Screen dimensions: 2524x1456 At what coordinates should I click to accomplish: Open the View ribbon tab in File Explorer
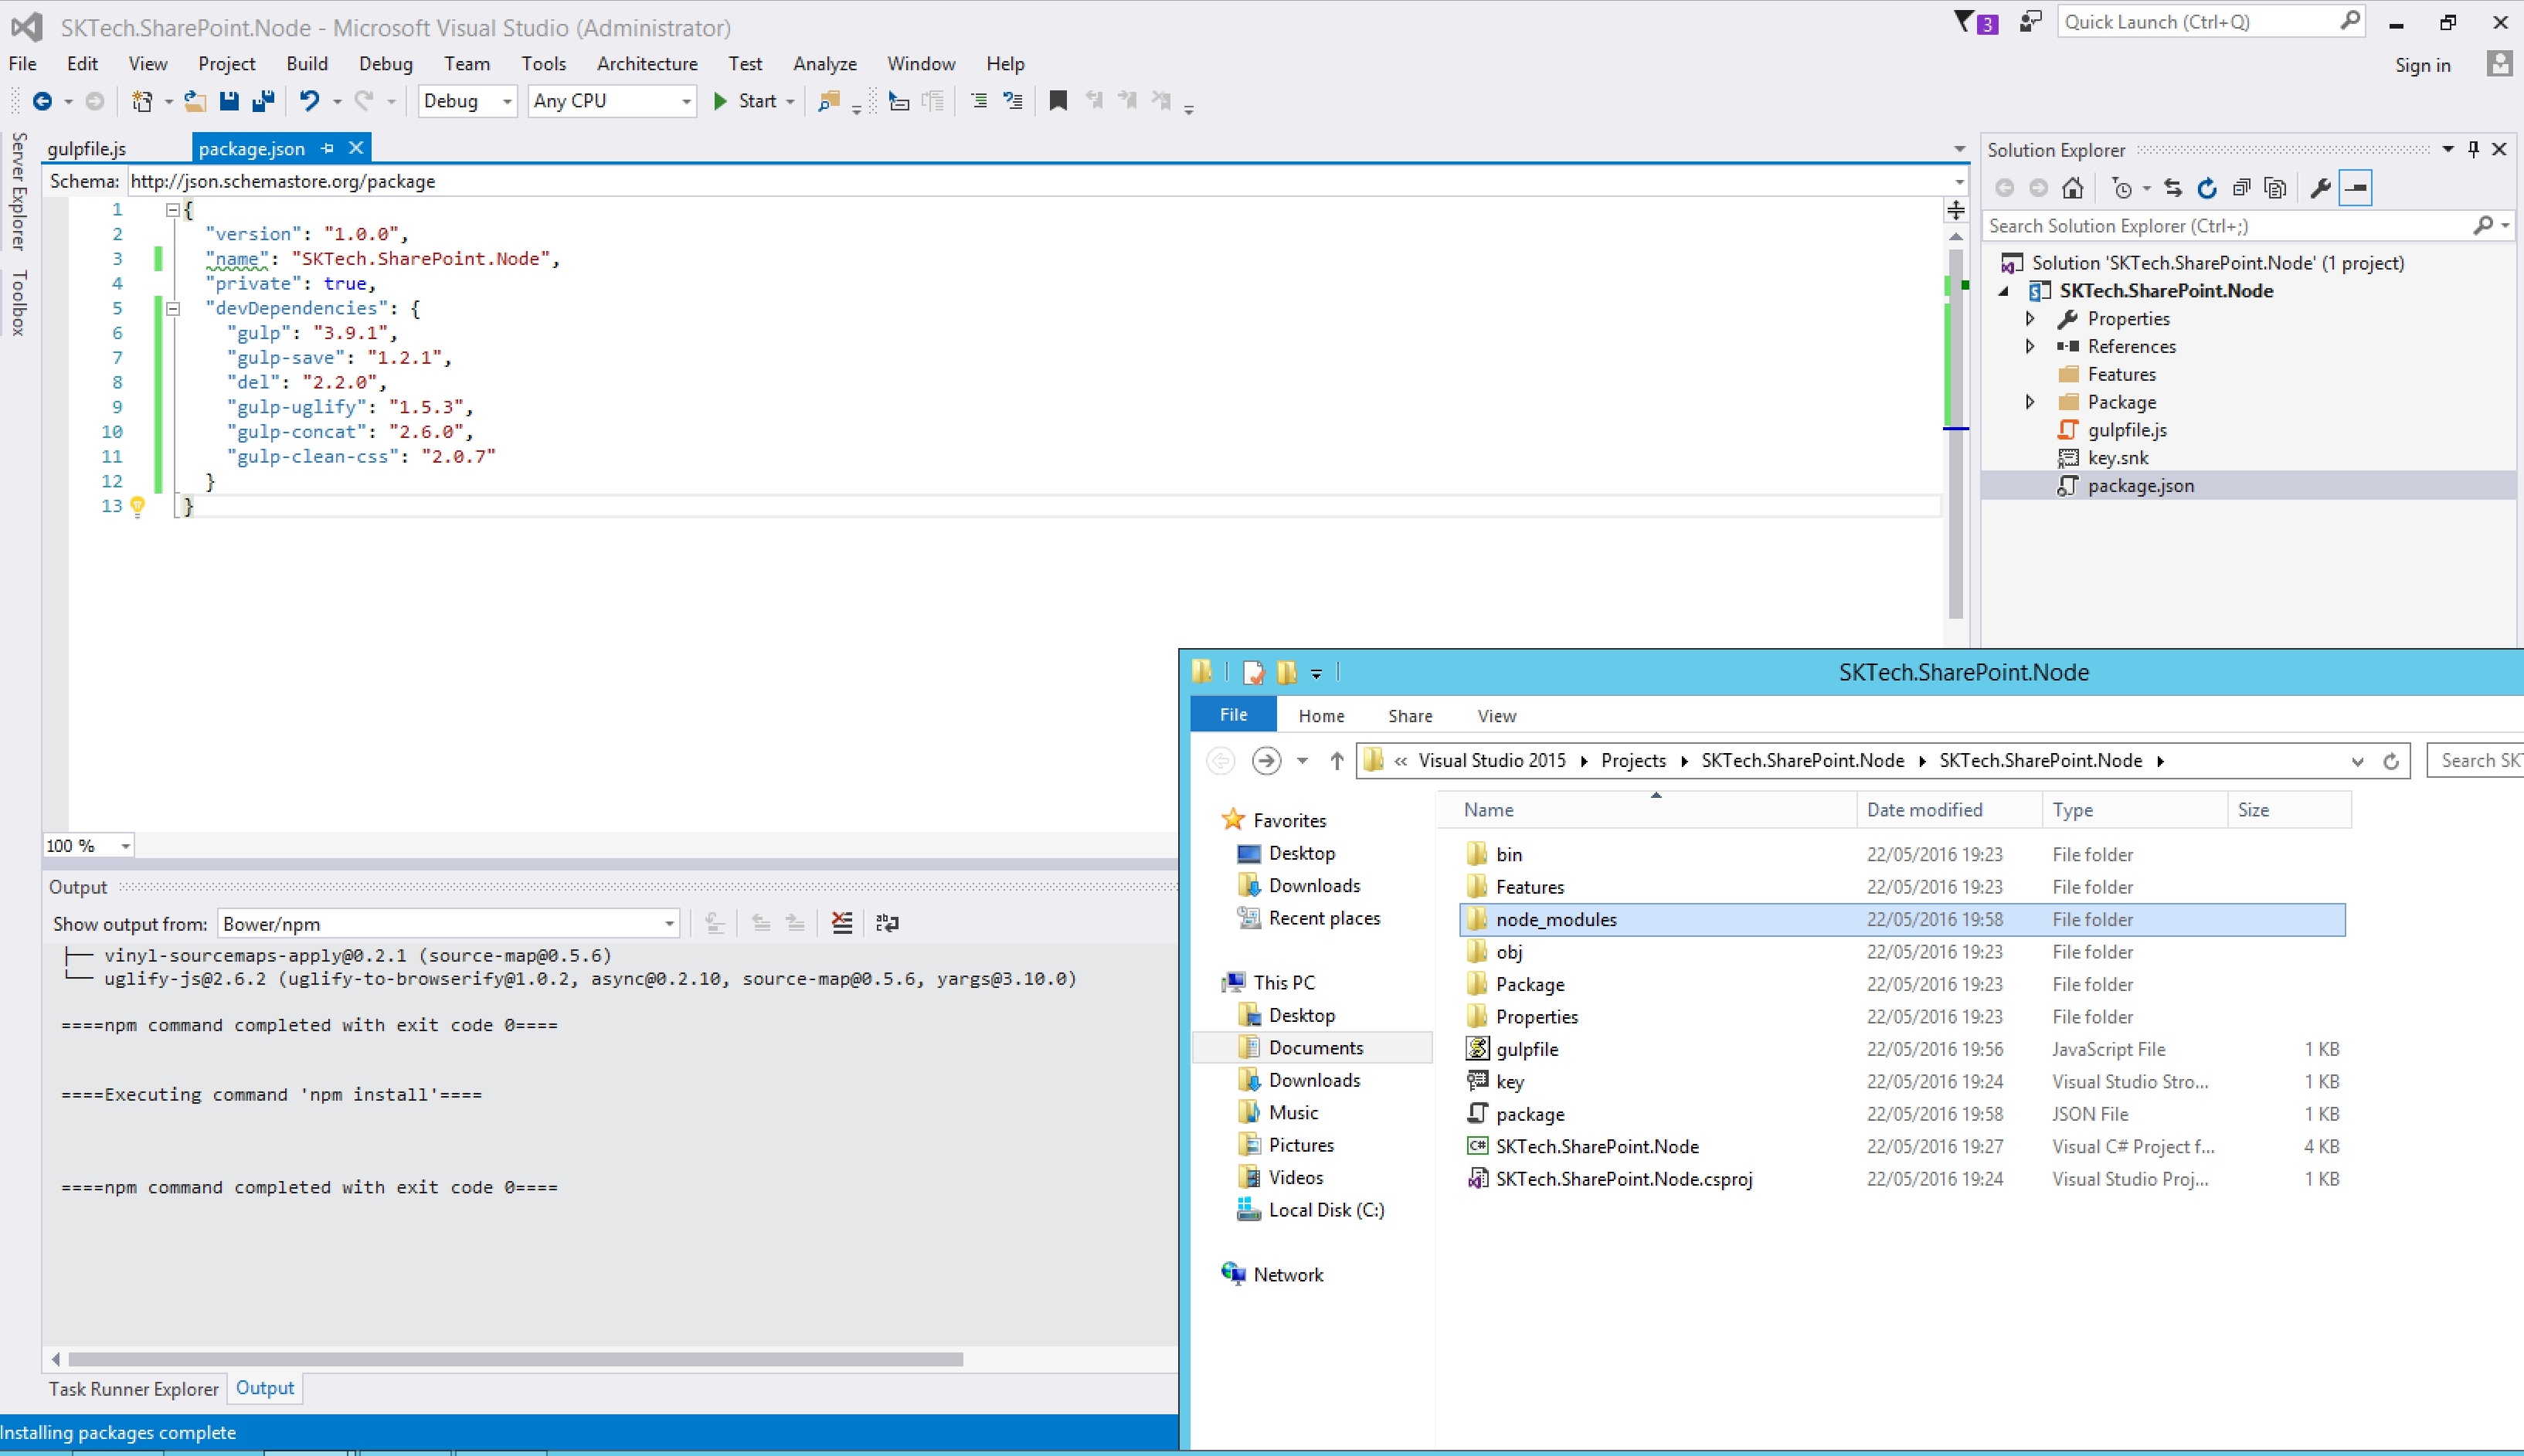click(x=1496, y=716)
